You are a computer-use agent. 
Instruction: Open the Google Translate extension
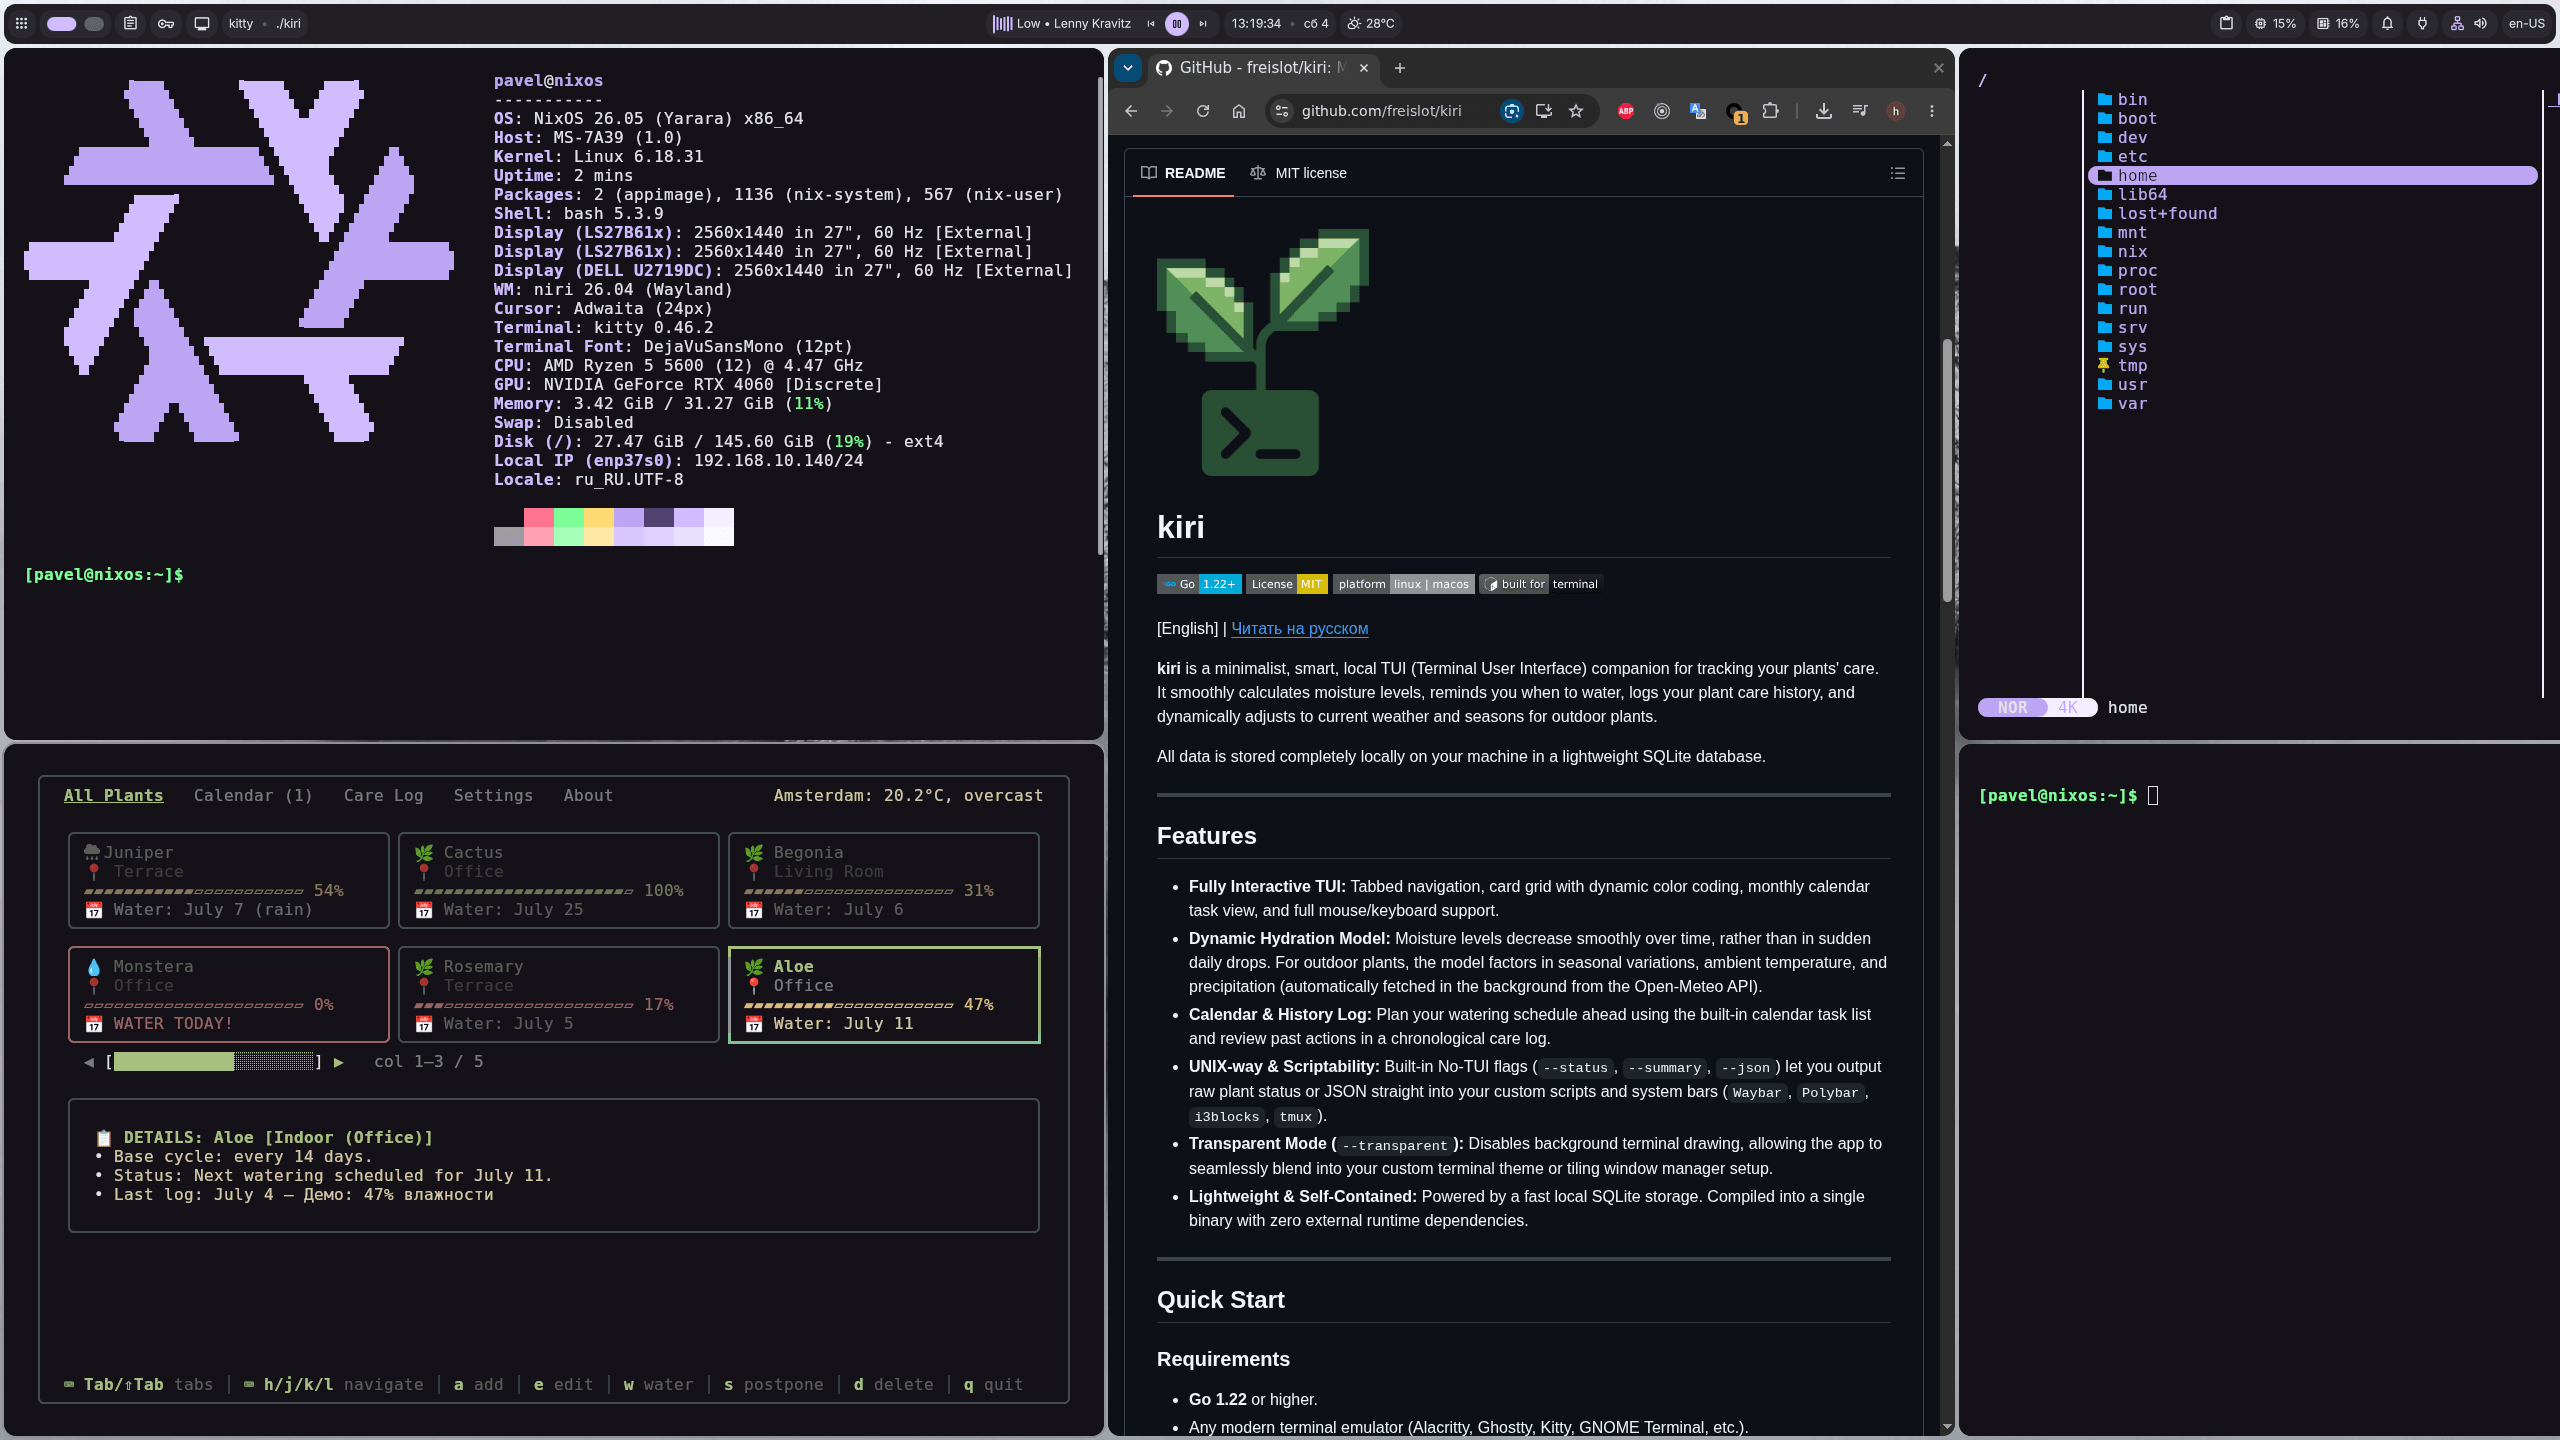[x=1698, y=111]
